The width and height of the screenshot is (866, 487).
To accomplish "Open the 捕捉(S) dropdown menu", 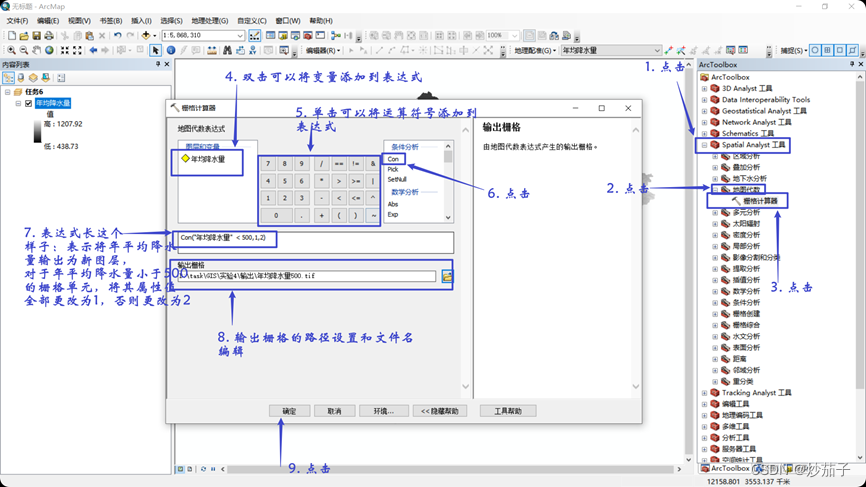I will click(794, 50).
